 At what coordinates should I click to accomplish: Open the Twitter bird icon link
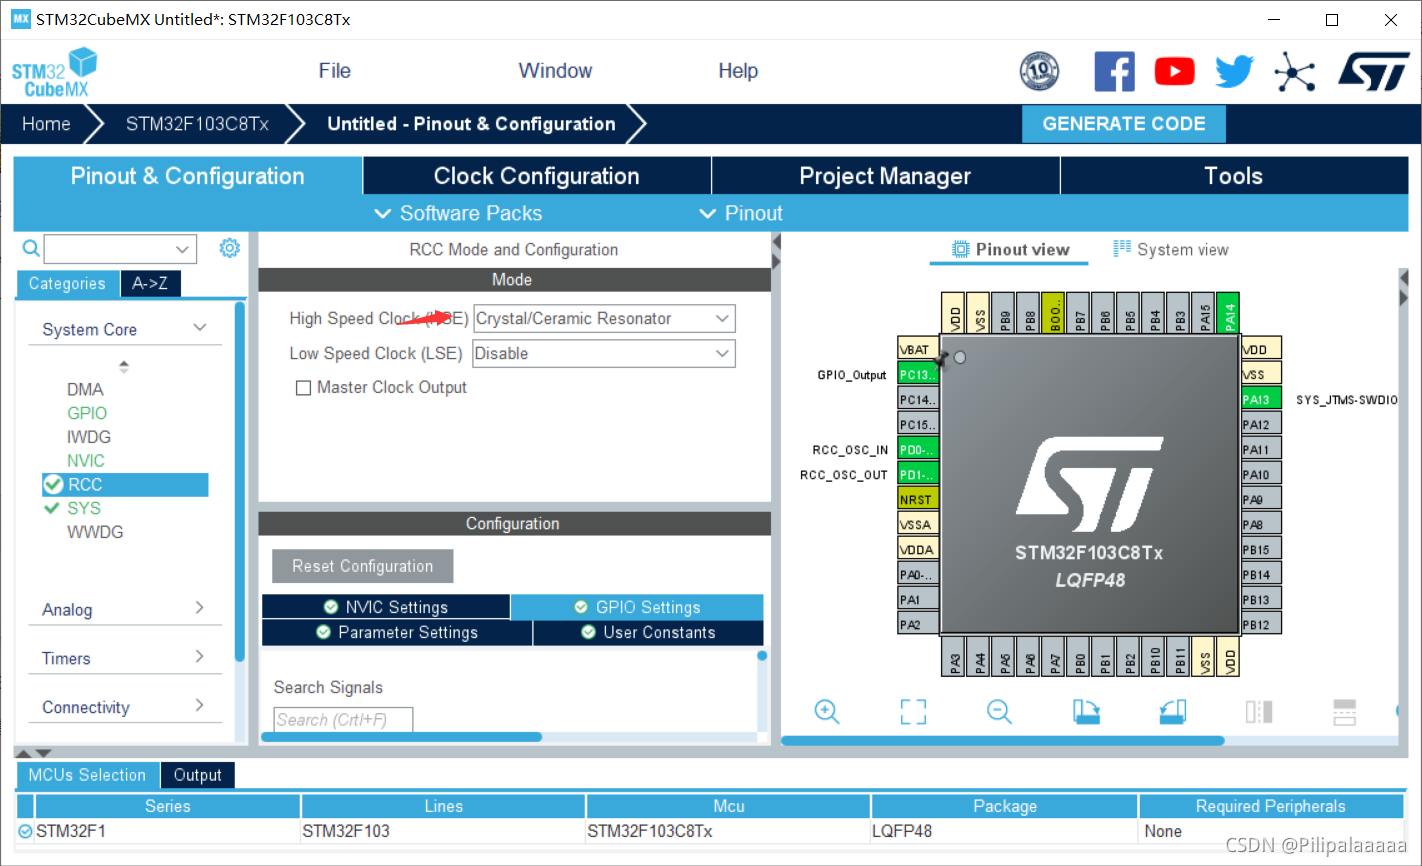1234,71
